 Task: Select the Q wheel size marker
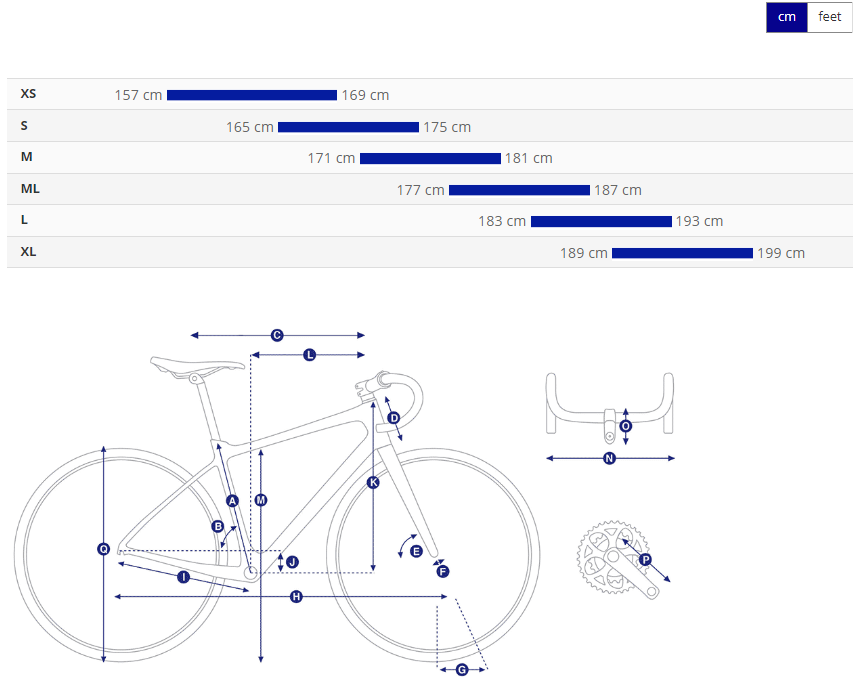tap(104, 549)
